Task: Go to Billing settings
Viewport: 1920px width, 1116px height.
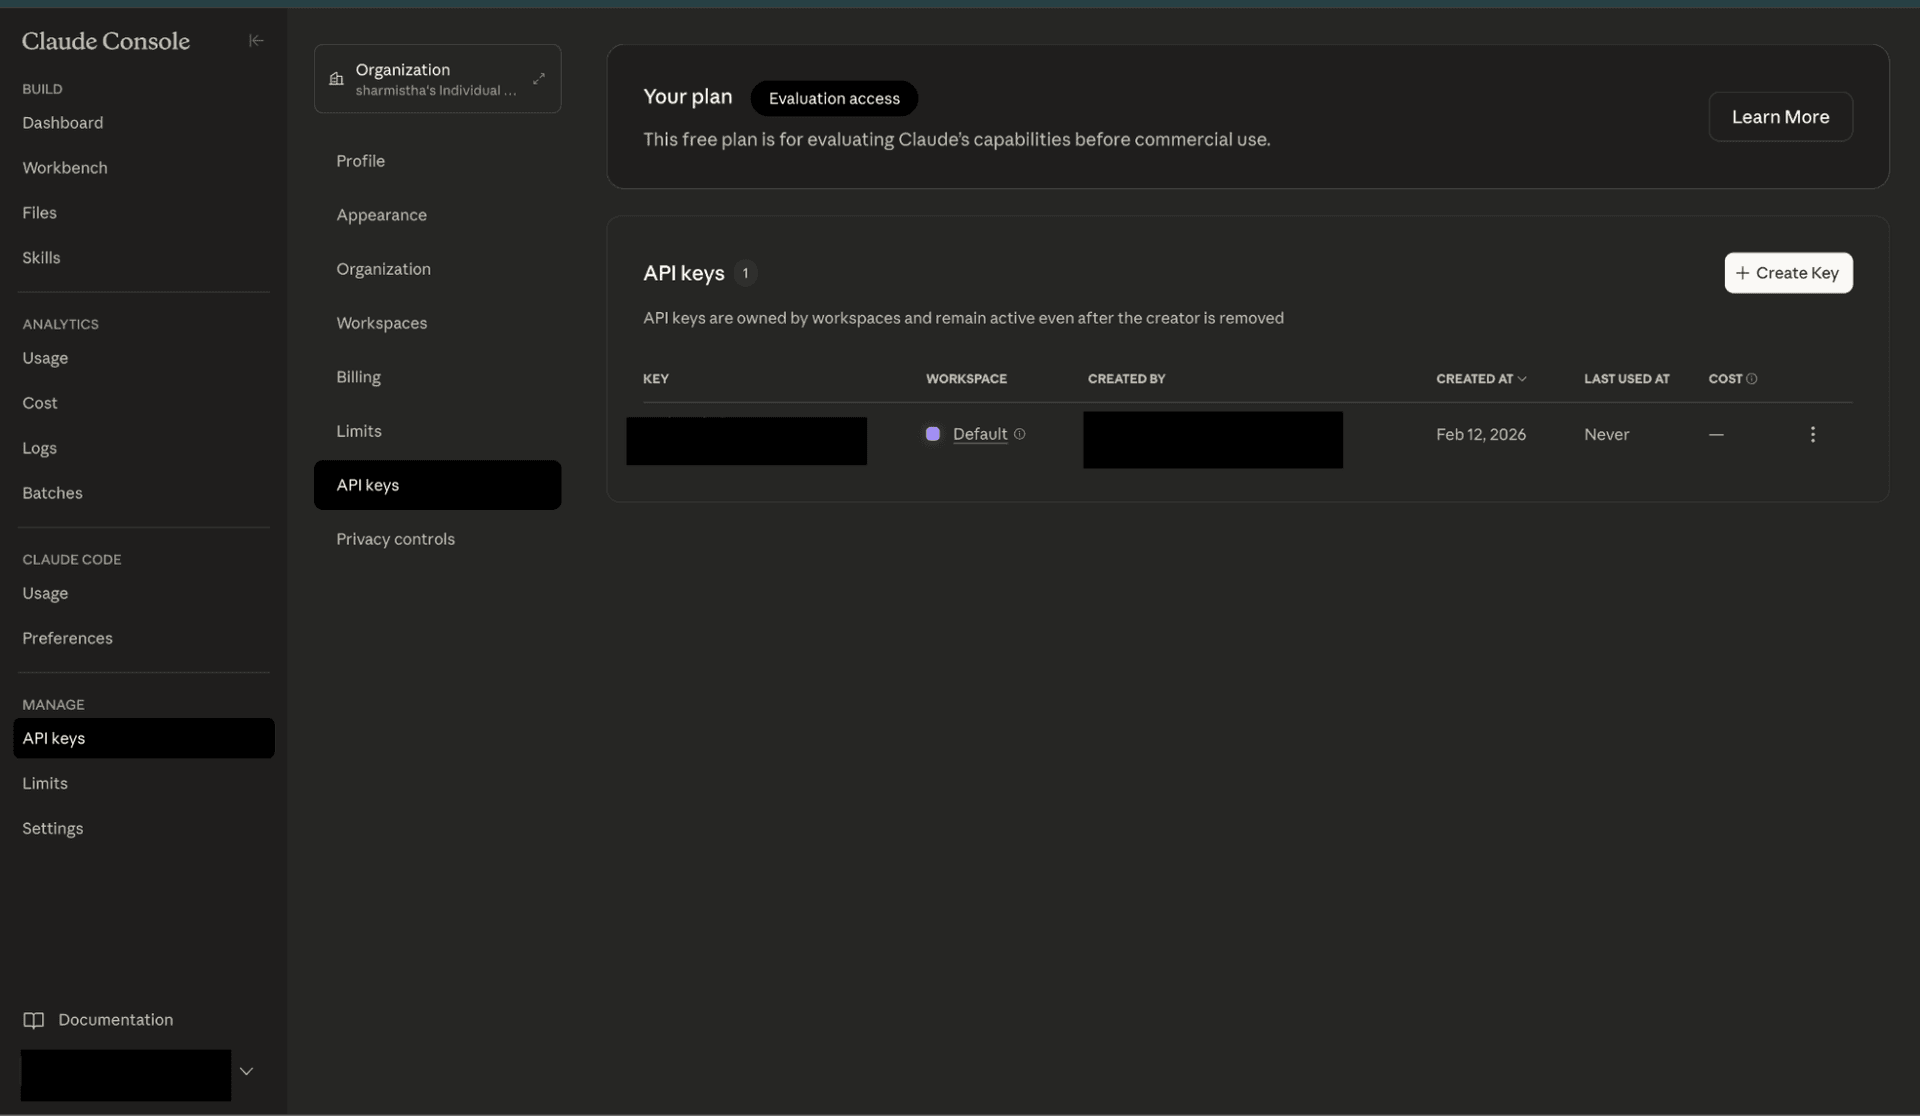Action: click(358, 377)
